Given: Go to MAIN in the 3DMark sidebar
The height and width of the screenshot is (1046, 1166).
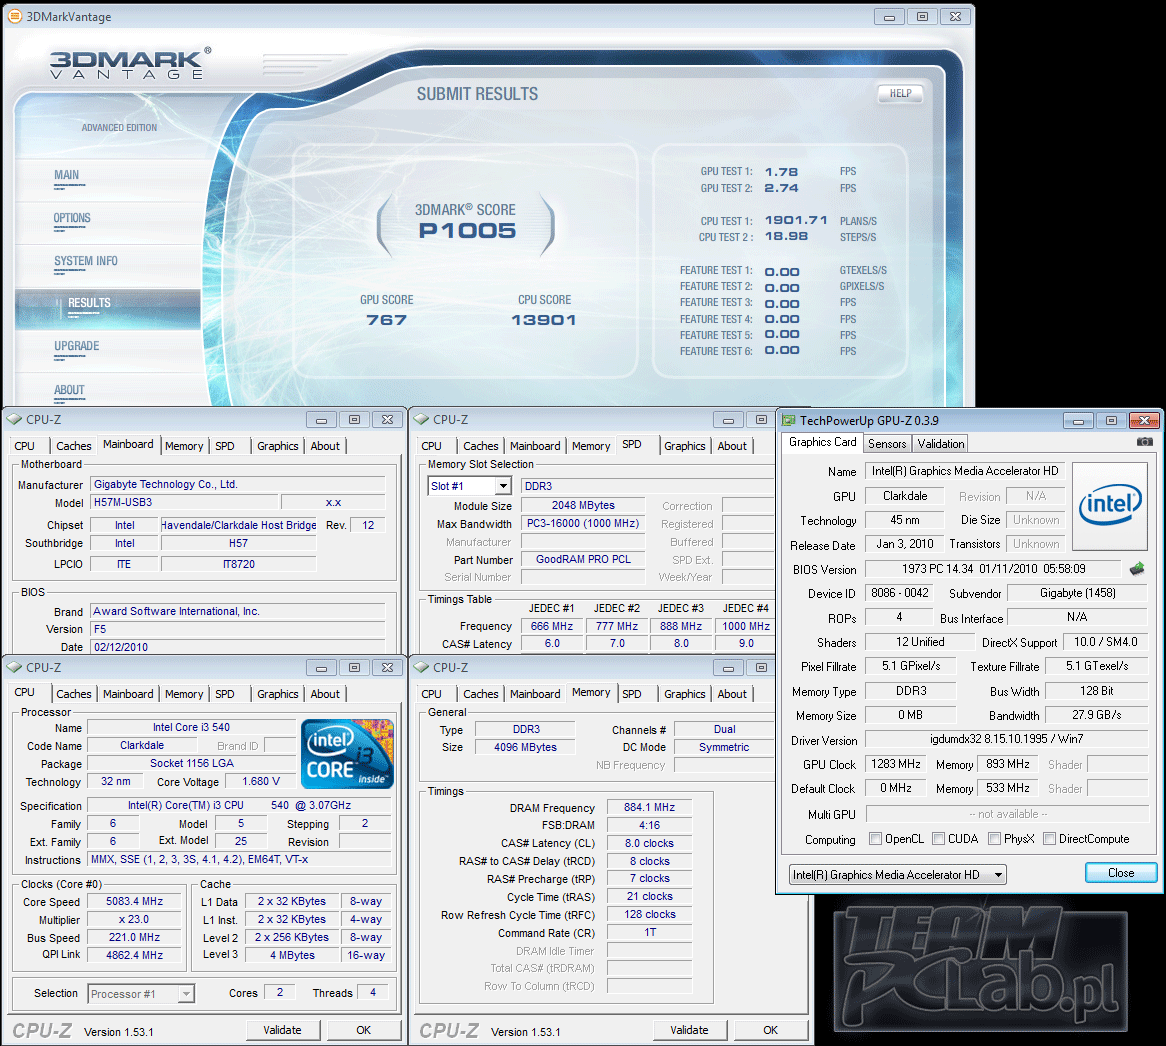Looking at the screenshot, I should 67,175.
